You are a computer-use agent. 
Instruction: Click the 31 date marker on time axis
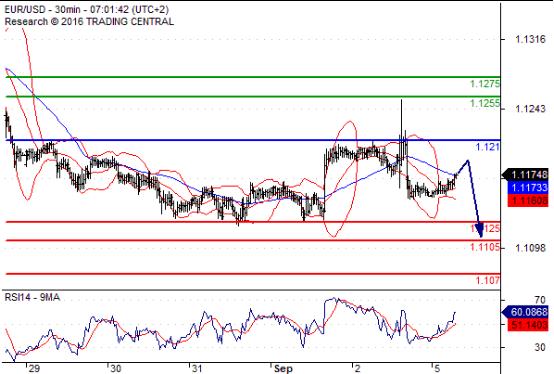[x=196, y=369]
